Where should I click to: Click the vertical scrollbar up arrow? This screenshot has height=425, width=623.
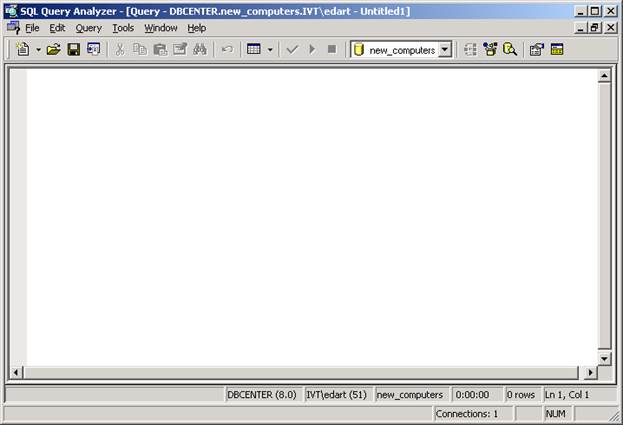pos(604,76)
